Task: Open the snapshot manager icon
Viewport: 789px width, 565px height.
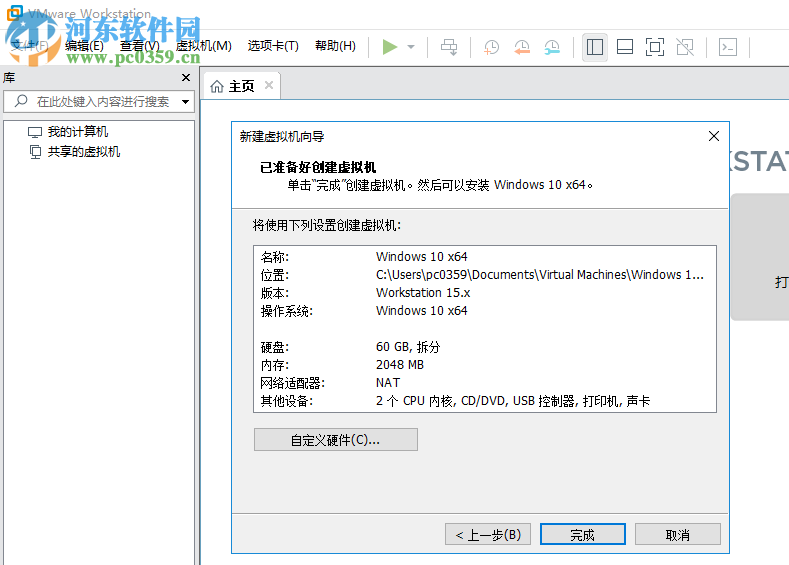Action: pyautogui.click(x=552, y=47)
